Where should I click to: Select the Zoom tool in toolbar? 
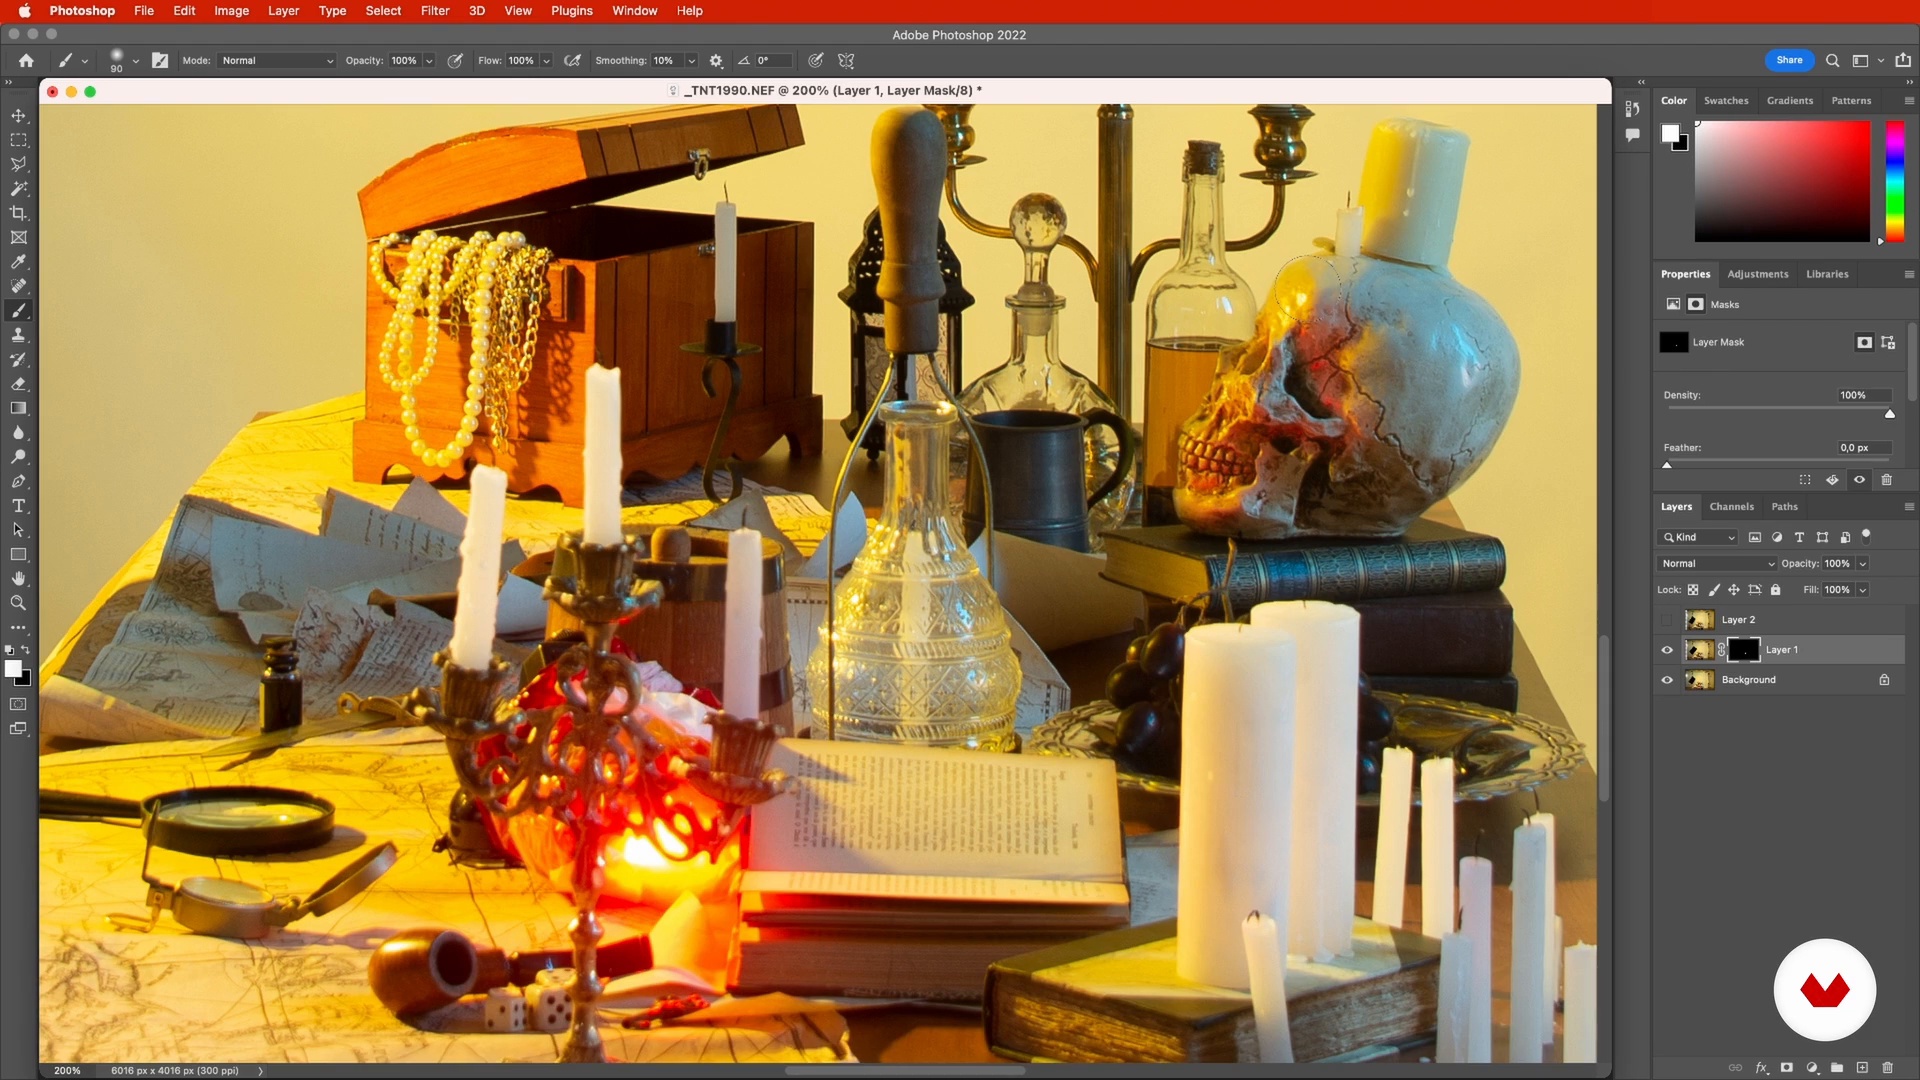click(x=18, y=603)
